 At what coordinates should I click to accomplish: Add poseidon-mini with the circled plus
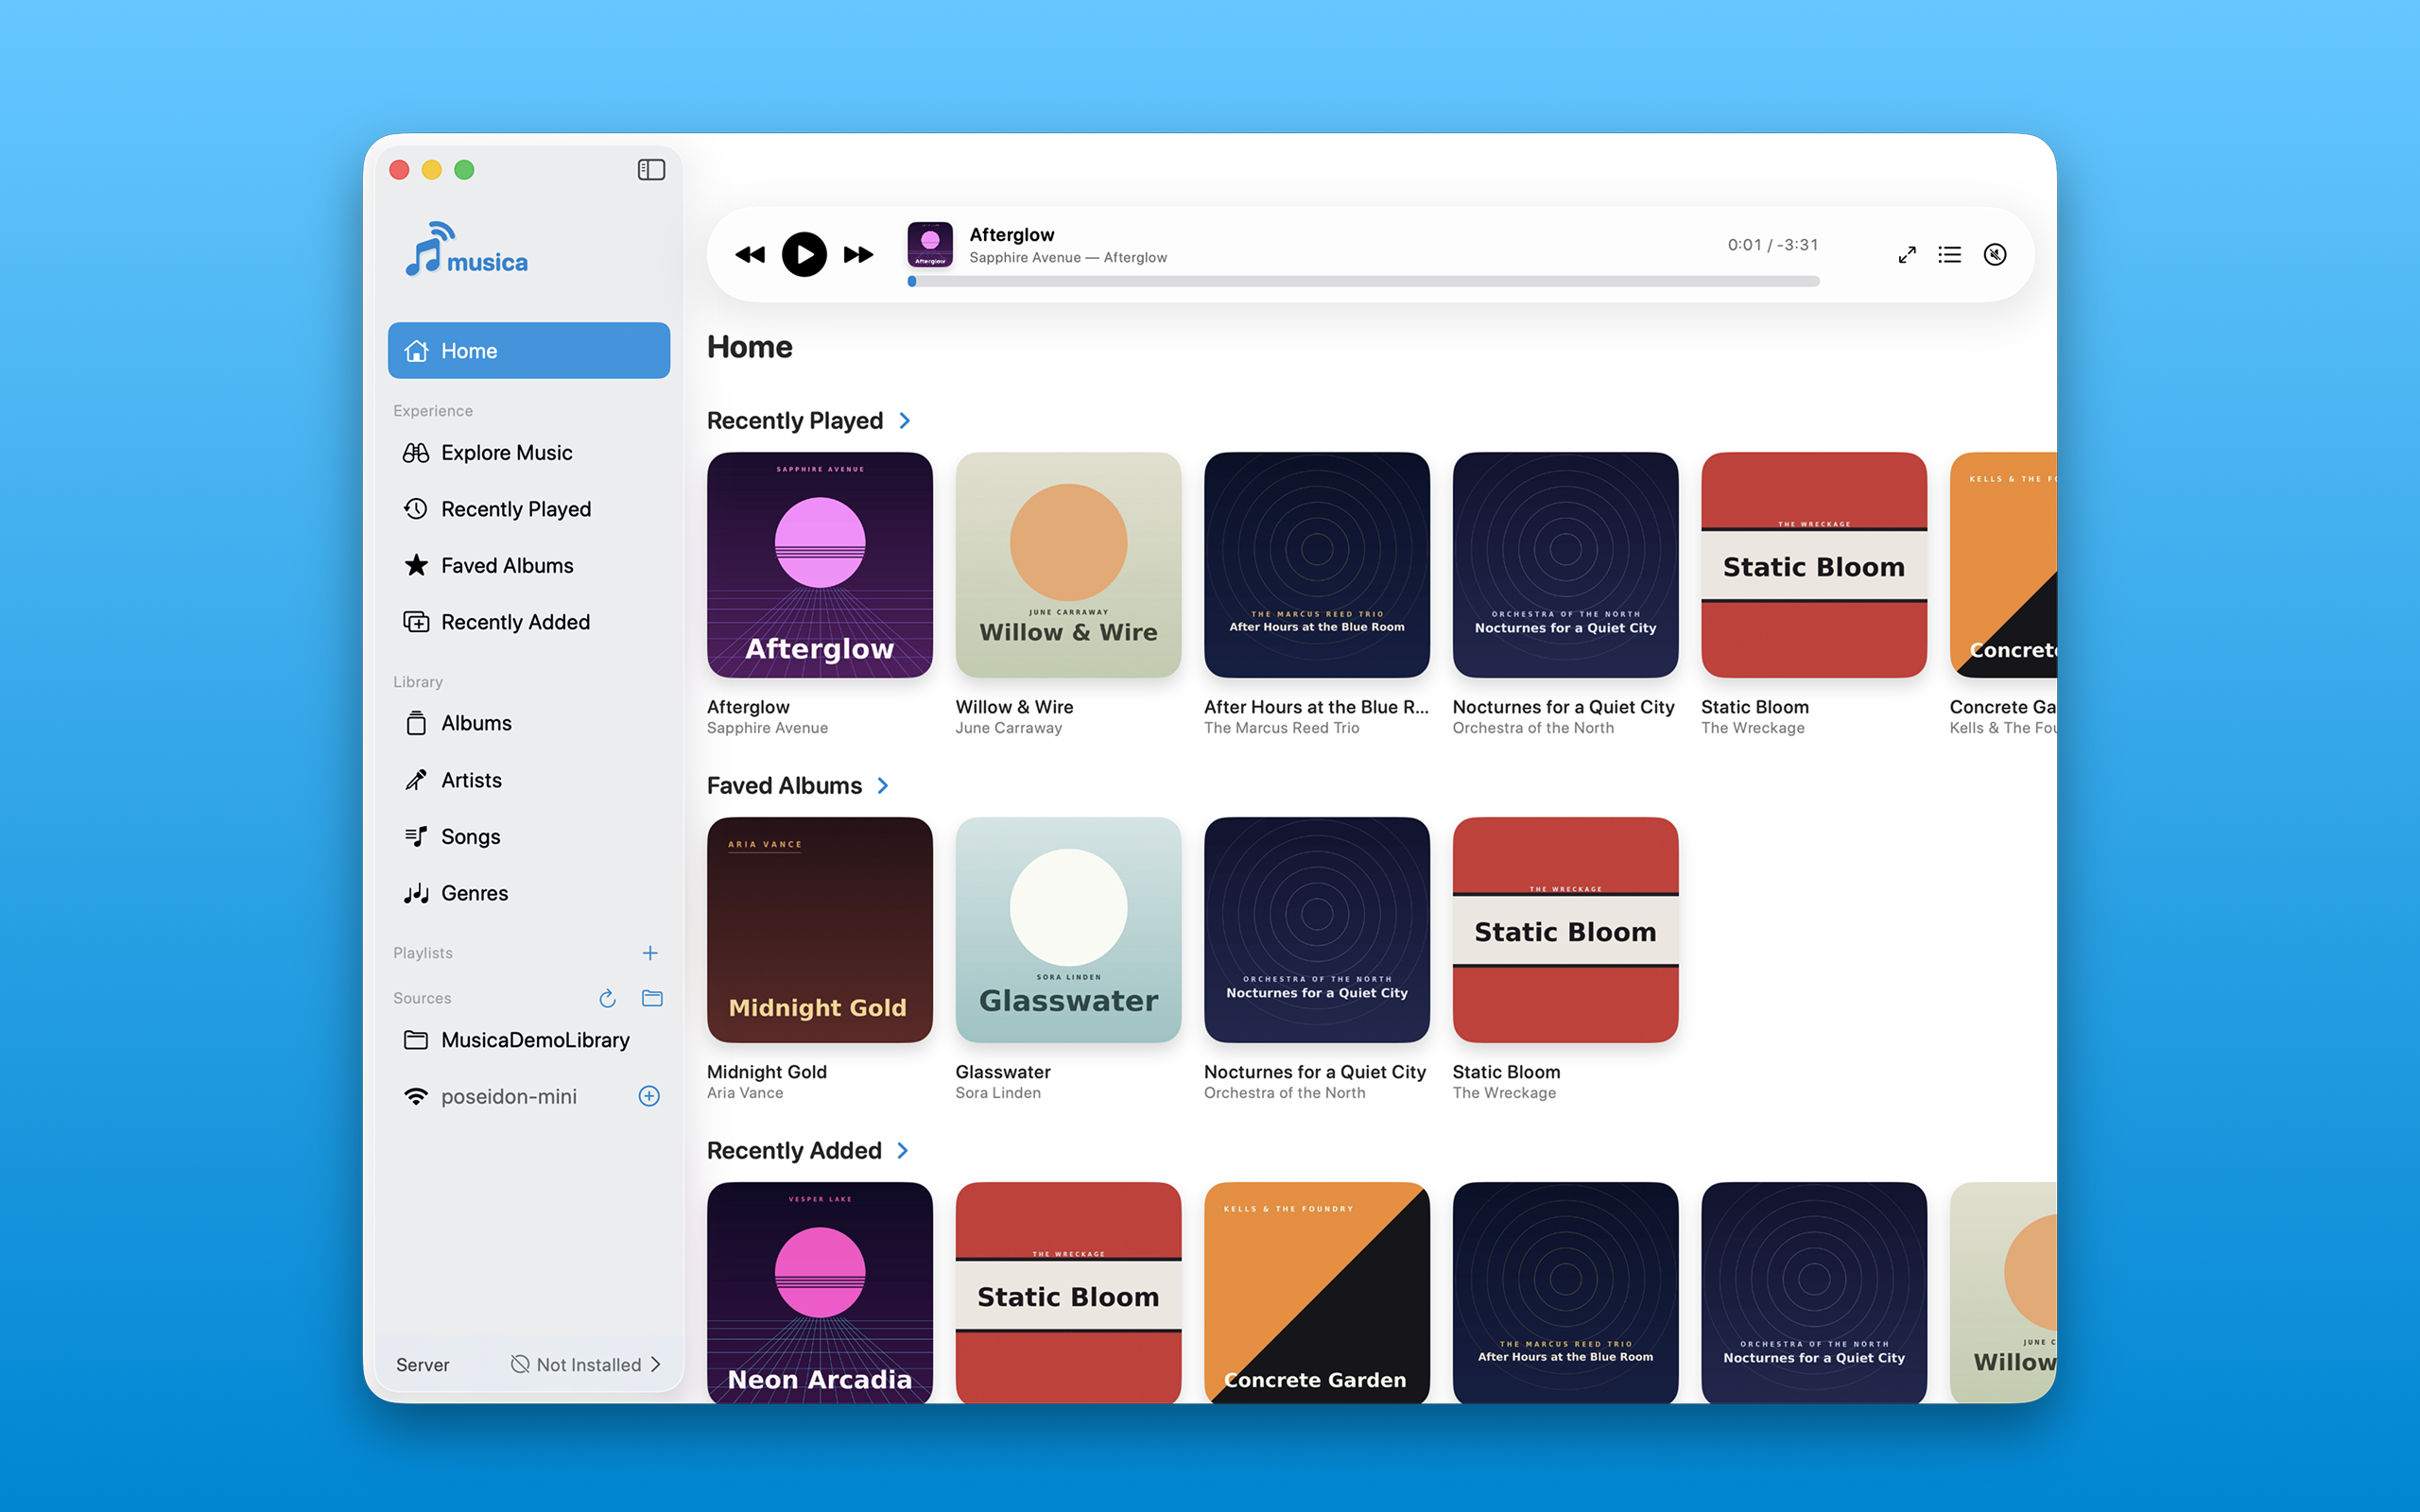coord(649,1097)
